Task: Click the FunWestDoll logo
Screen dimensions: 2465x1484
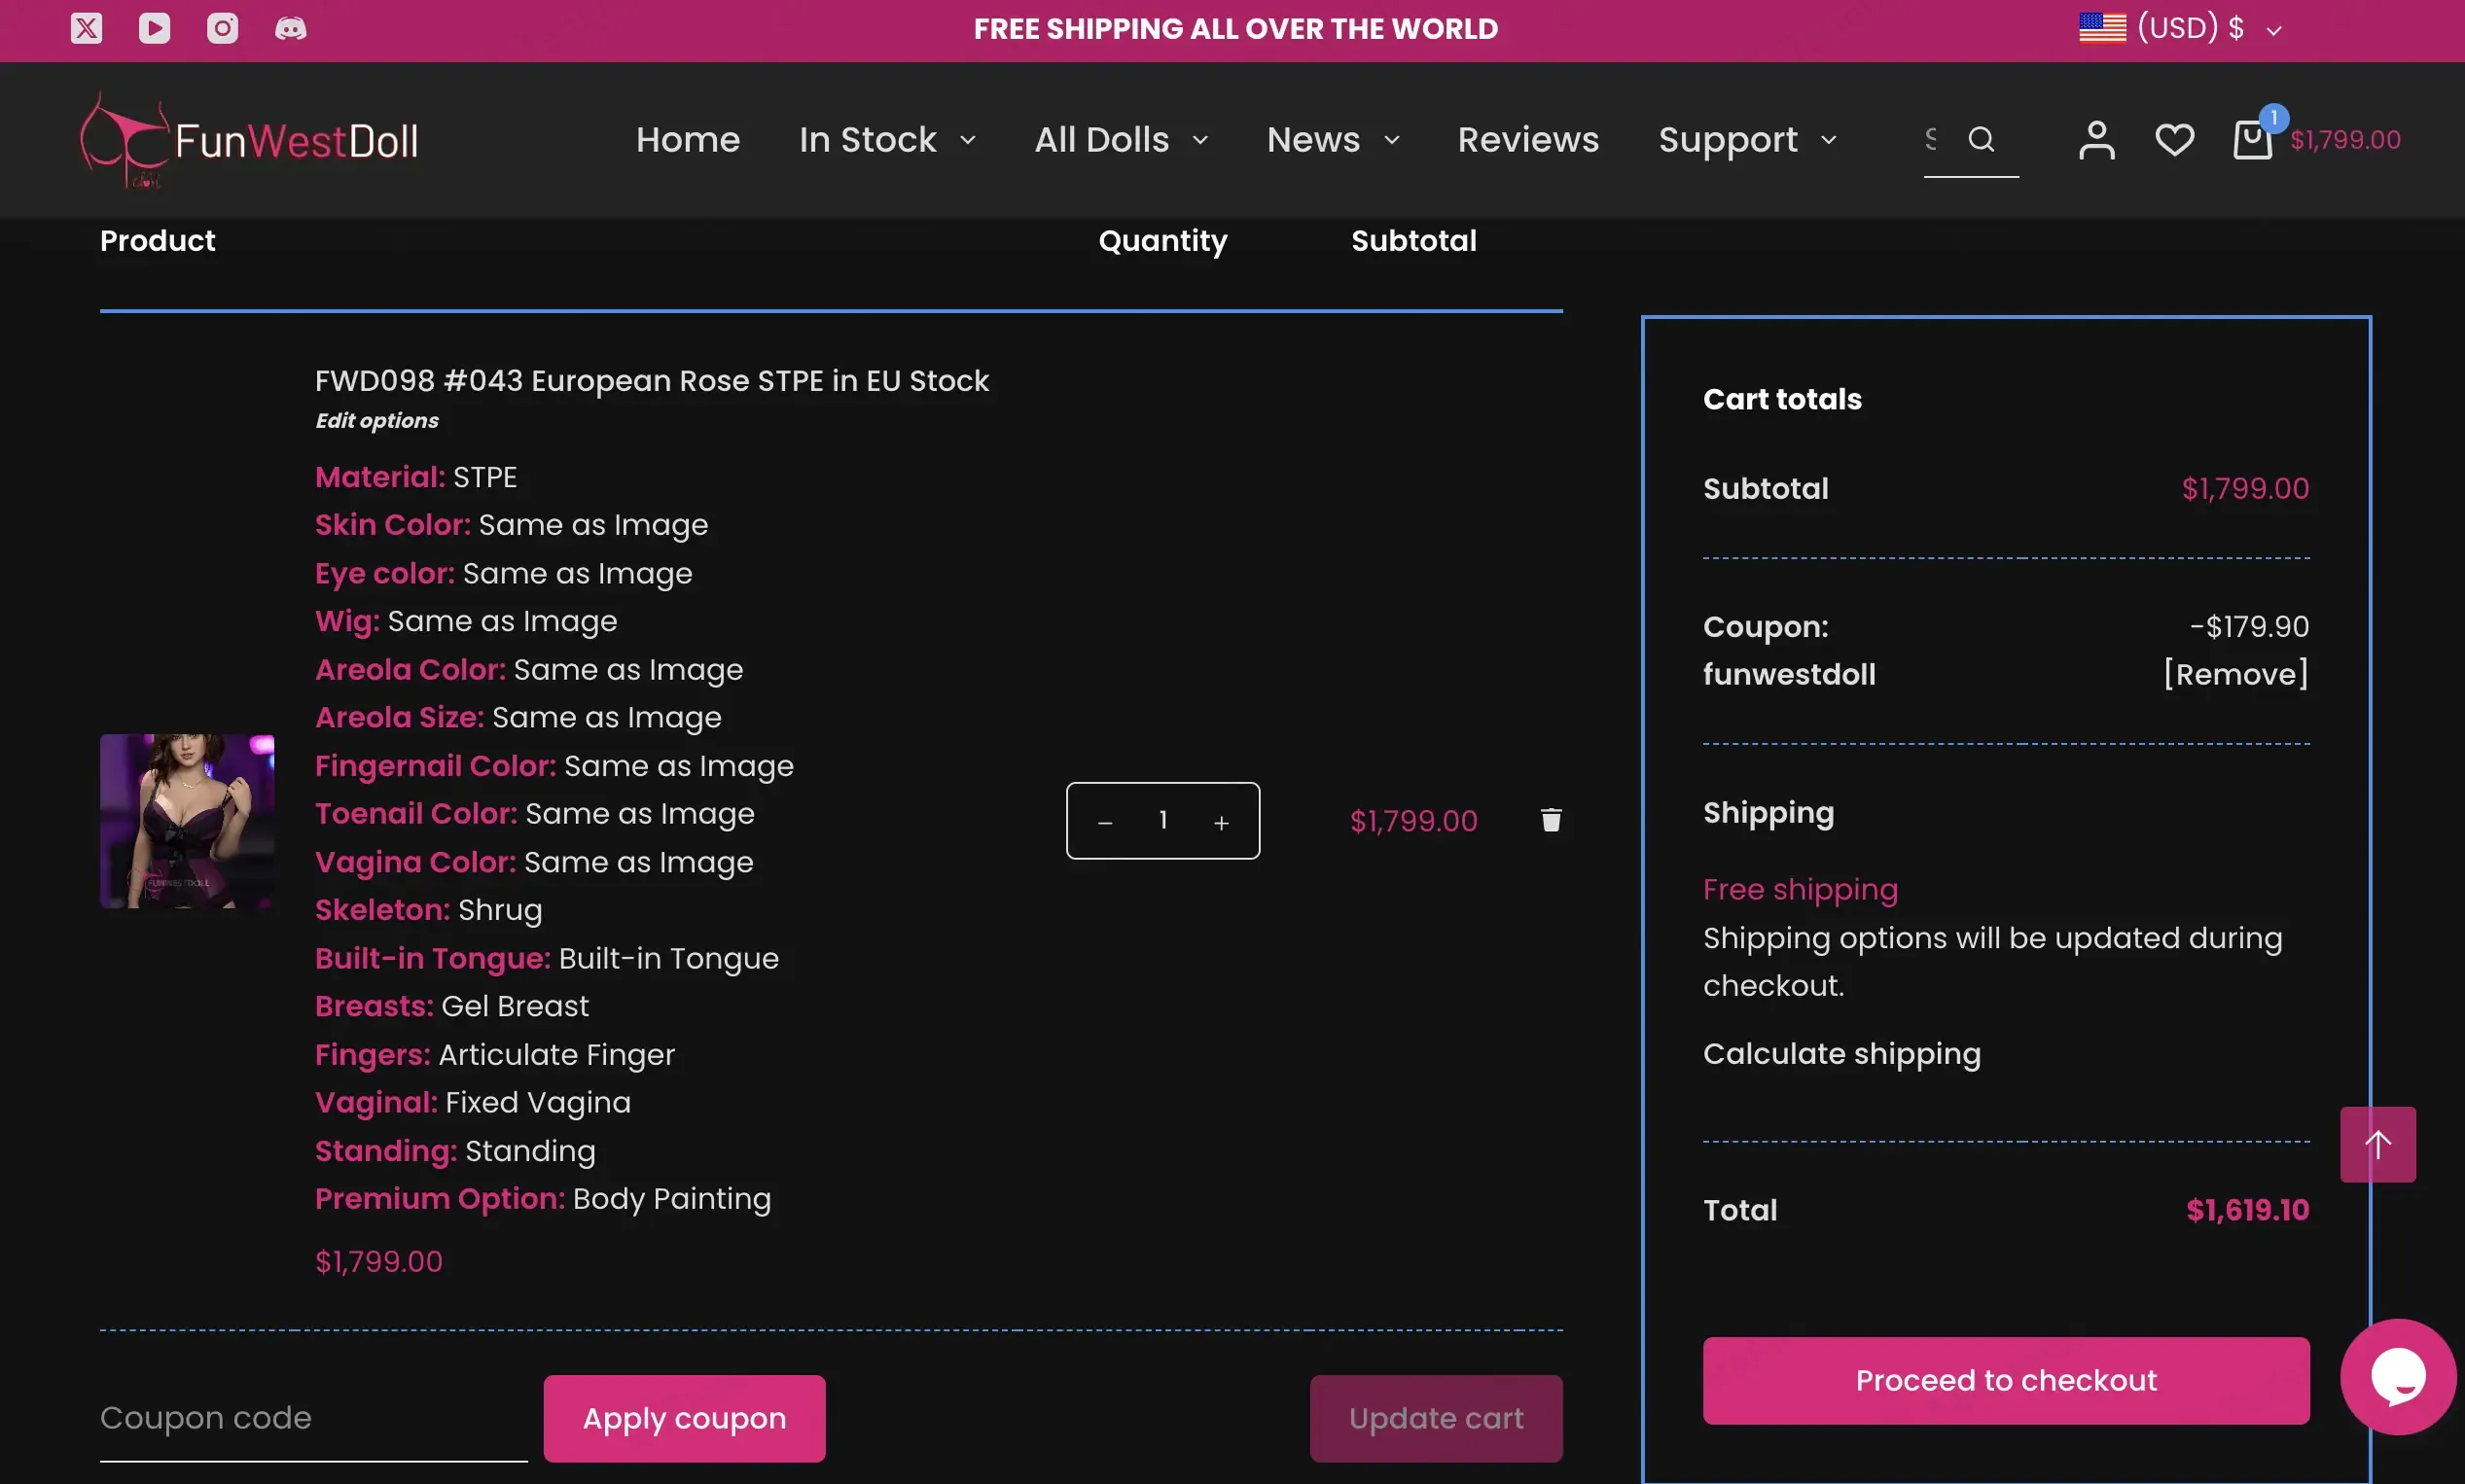Action: pos(249,140)
